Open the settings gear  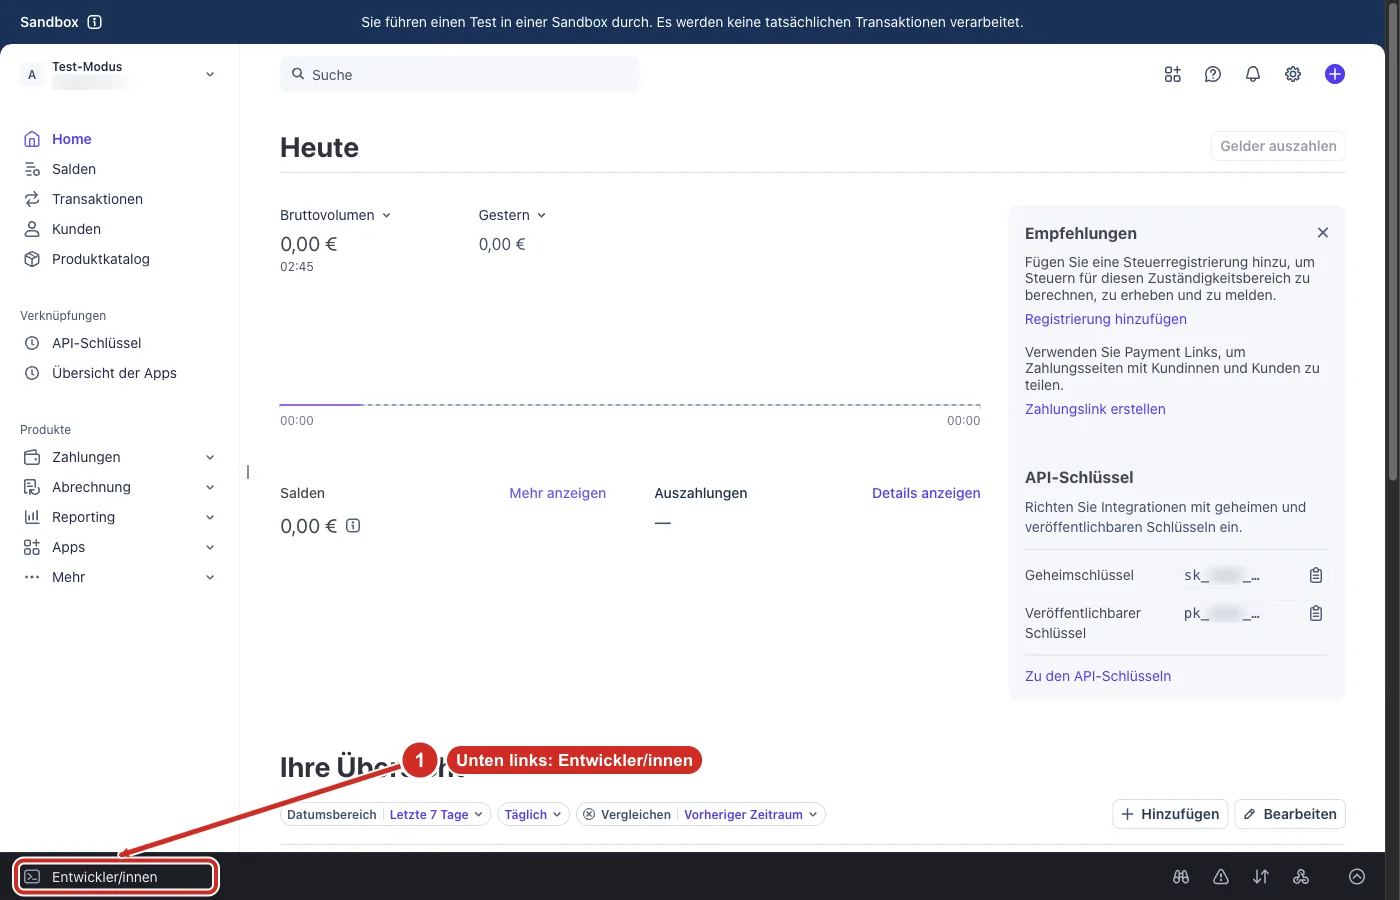pos(1293,74)
